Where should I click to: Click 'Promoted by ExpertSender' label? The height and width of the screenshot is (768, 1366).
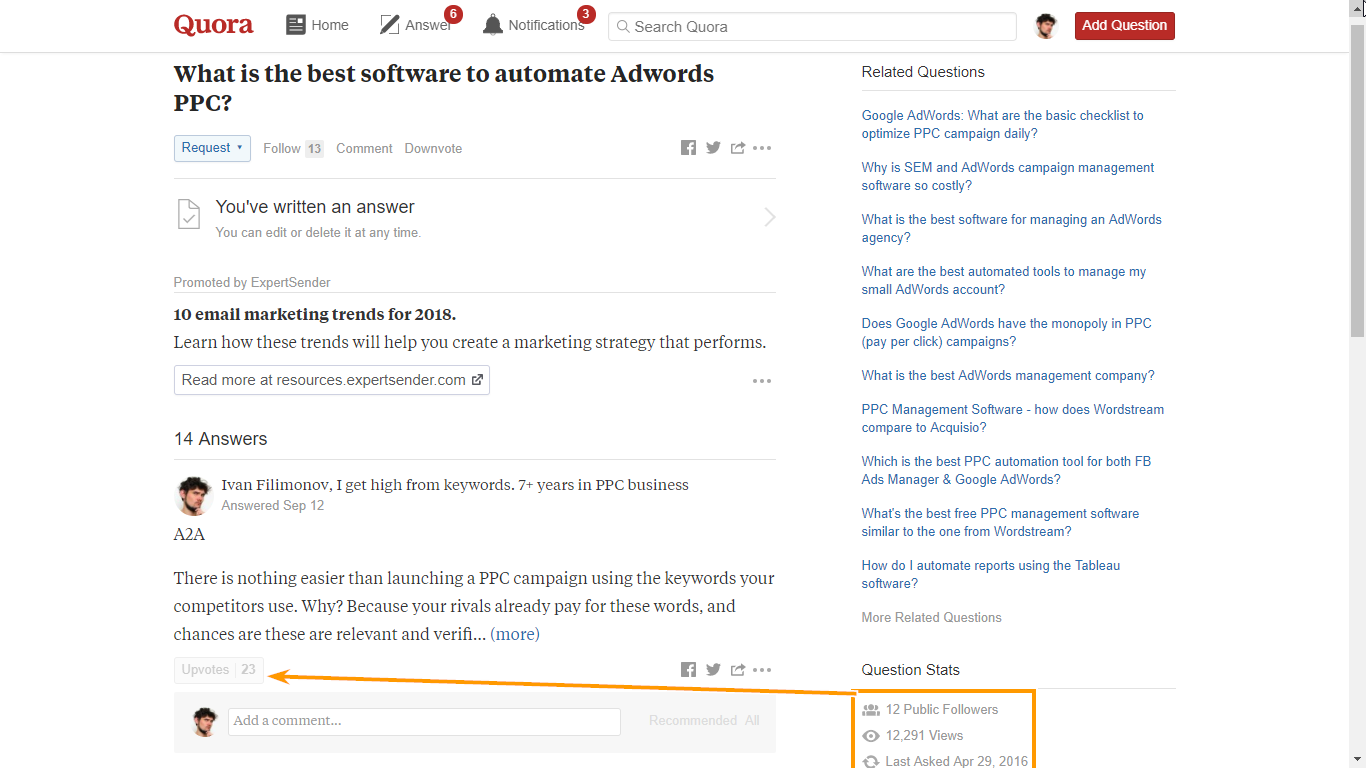click(x=252, y=282)
